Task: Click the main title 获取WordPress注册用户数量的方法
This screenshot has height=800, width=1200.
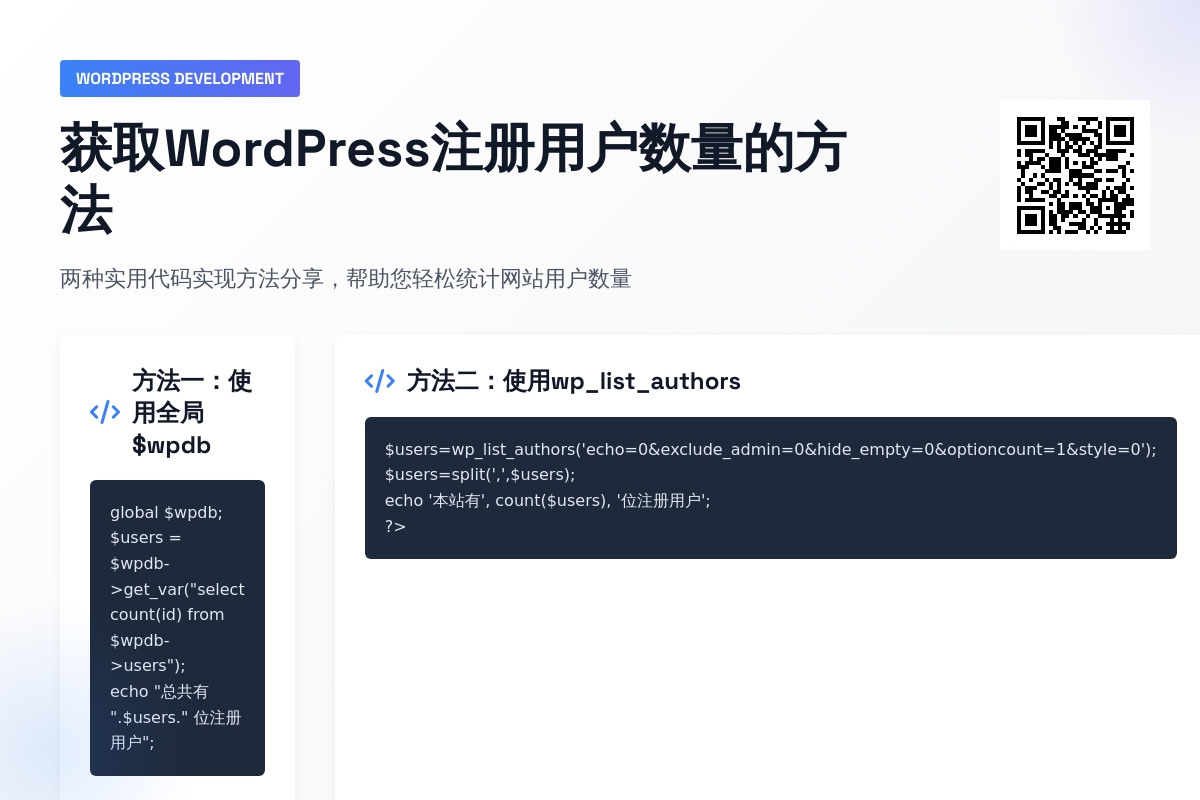Action: [455, 179]
